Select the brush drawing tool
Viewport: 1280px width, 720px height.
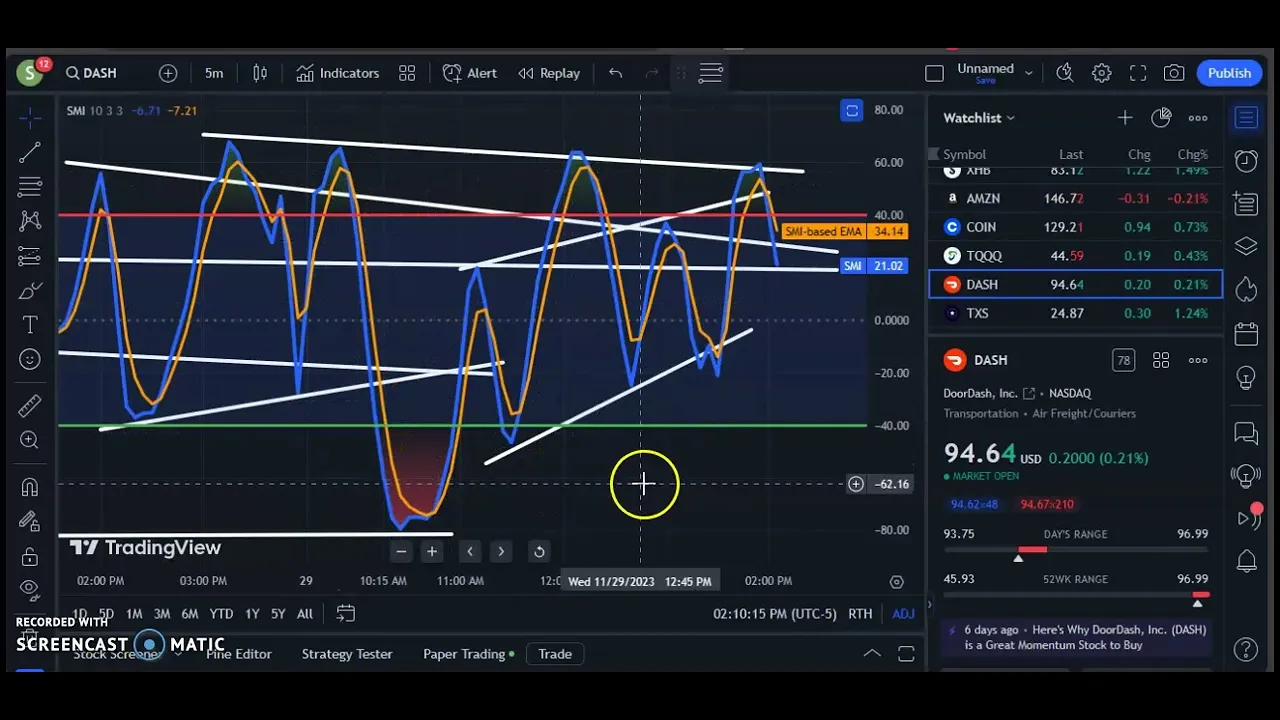(x=30, y=291)
